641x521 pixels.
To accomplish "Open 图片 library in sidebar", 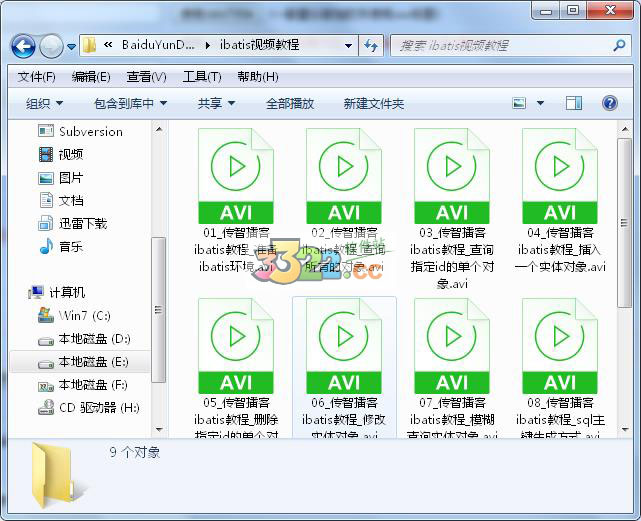I will coord(61,177).
